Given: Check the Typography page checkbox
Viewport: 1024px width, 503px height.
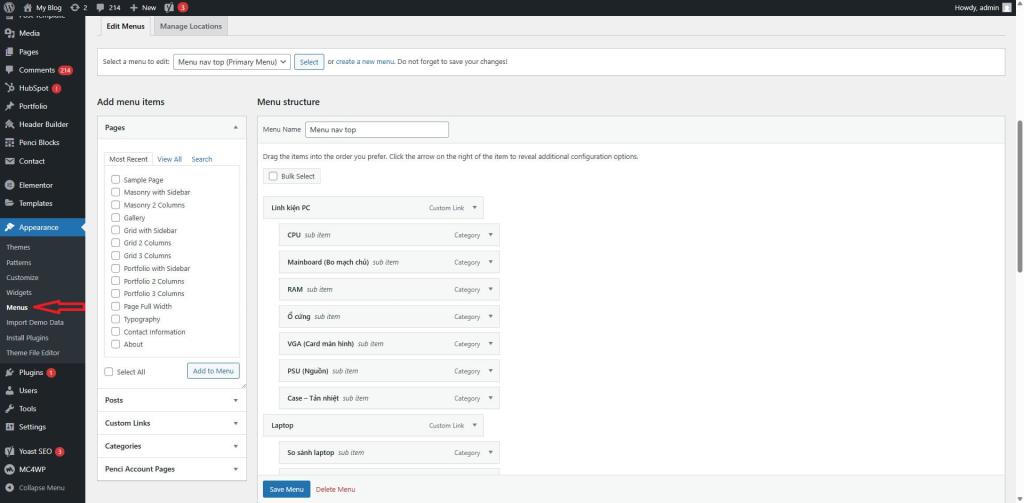Looking at the screenshot, I should tap(116, 319).
